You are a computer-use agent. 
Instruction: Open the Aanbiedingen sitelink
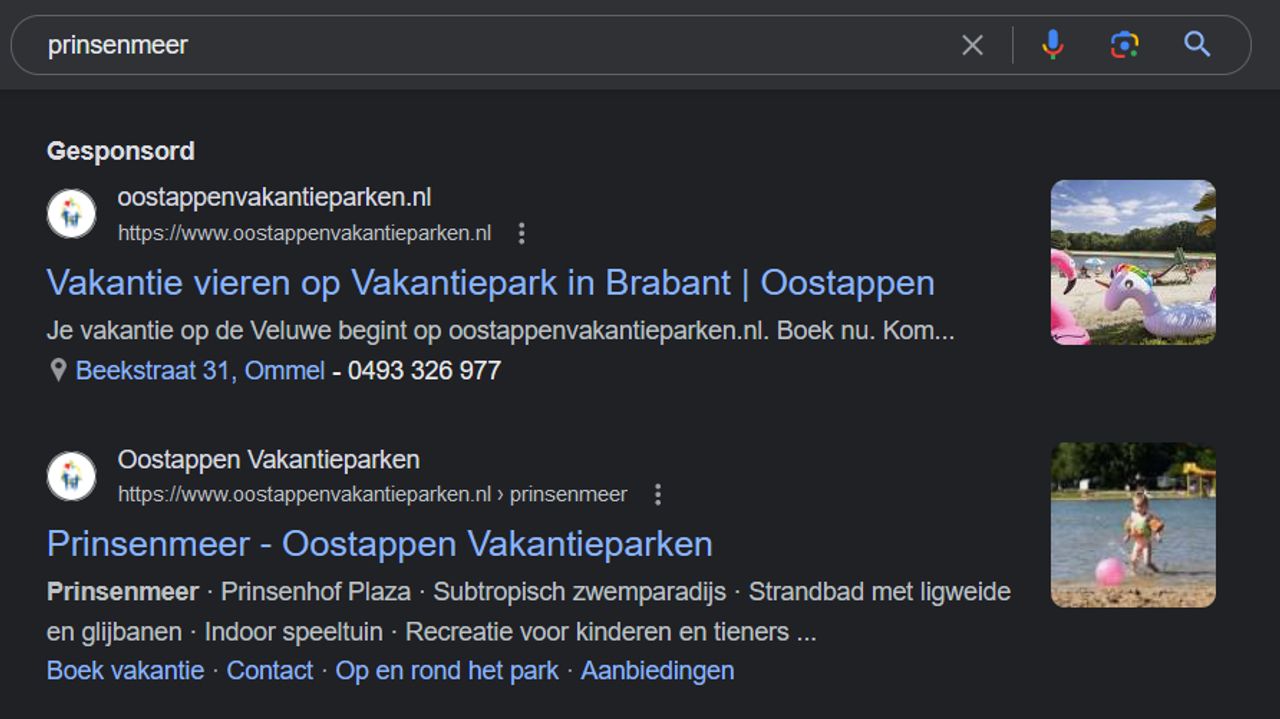[656, 670]
